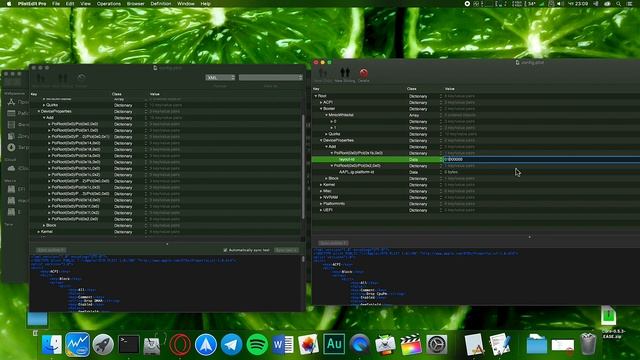
Task: Click New Sibling icon in right window toolbar
Action: (x=345, y=73)
